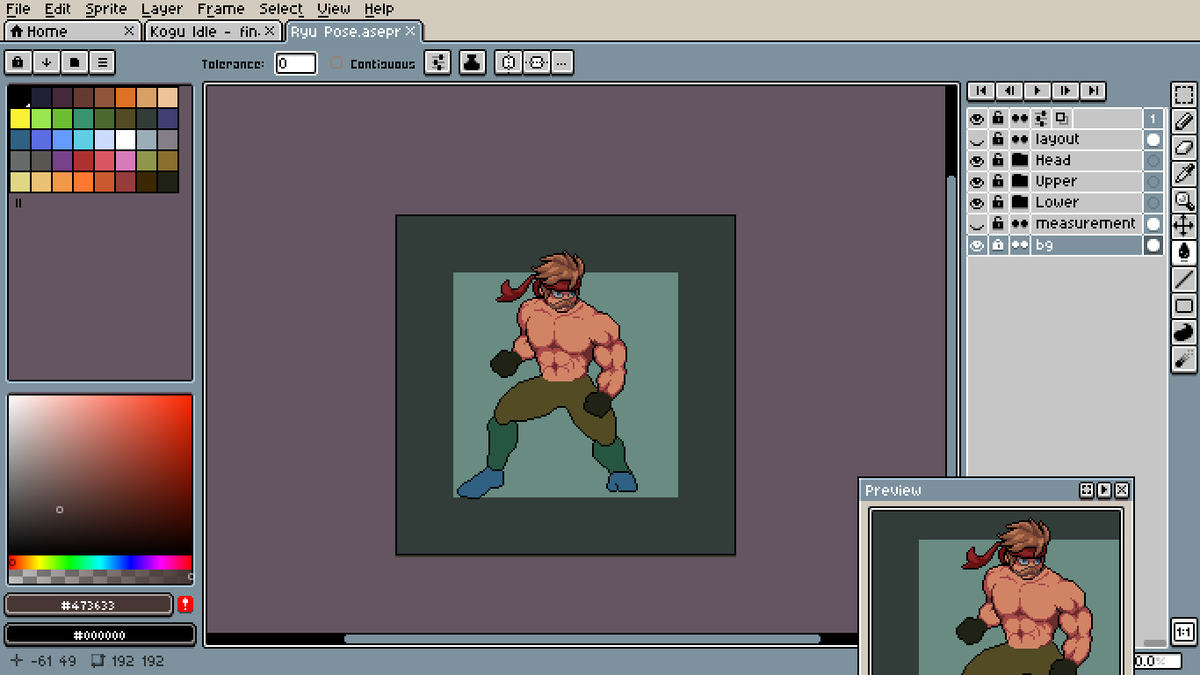1200x675 pixels.
Task: Go to first frame
Action: [981, 91]
